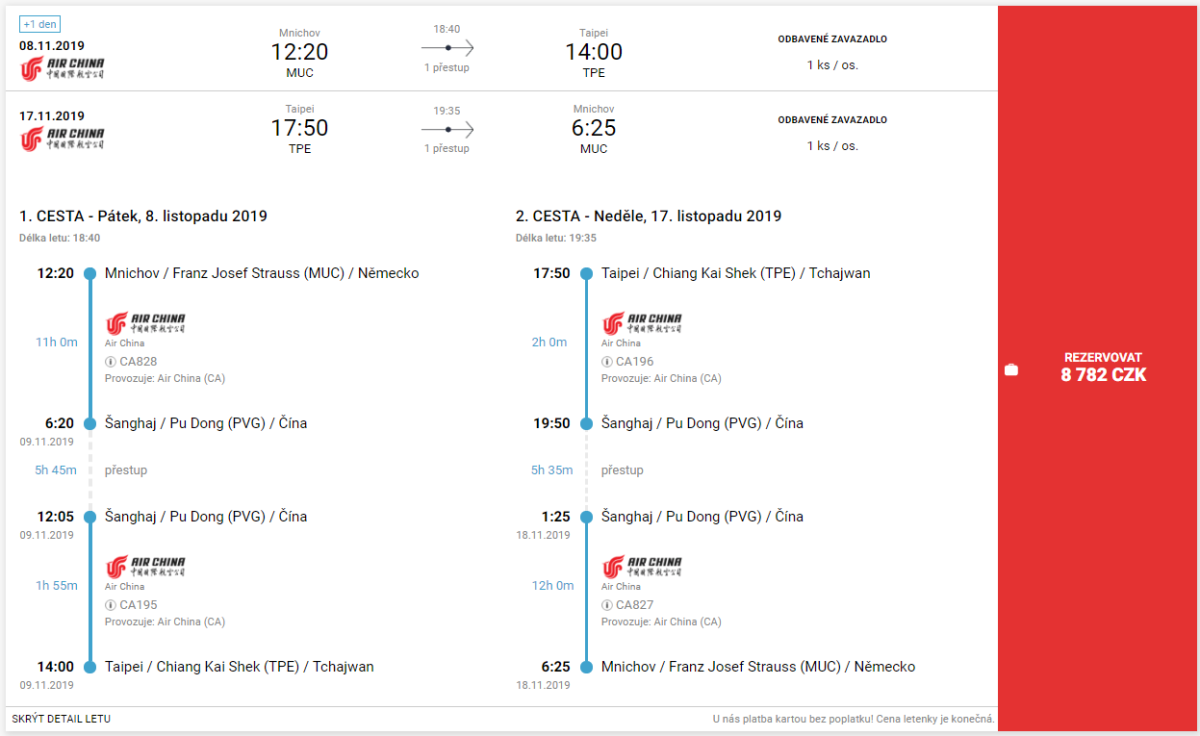Click info icon next to flight CA195
The height and width of the screenshot is (736, 1200).
coord(110,605)
